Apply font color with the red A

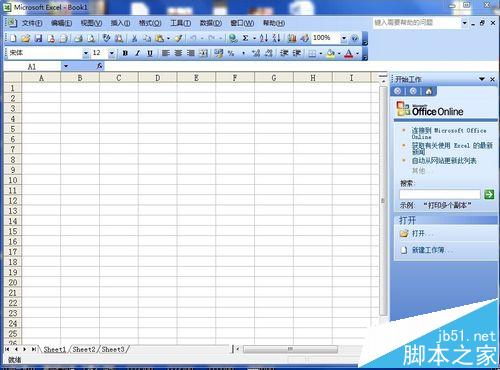[348, 53]
